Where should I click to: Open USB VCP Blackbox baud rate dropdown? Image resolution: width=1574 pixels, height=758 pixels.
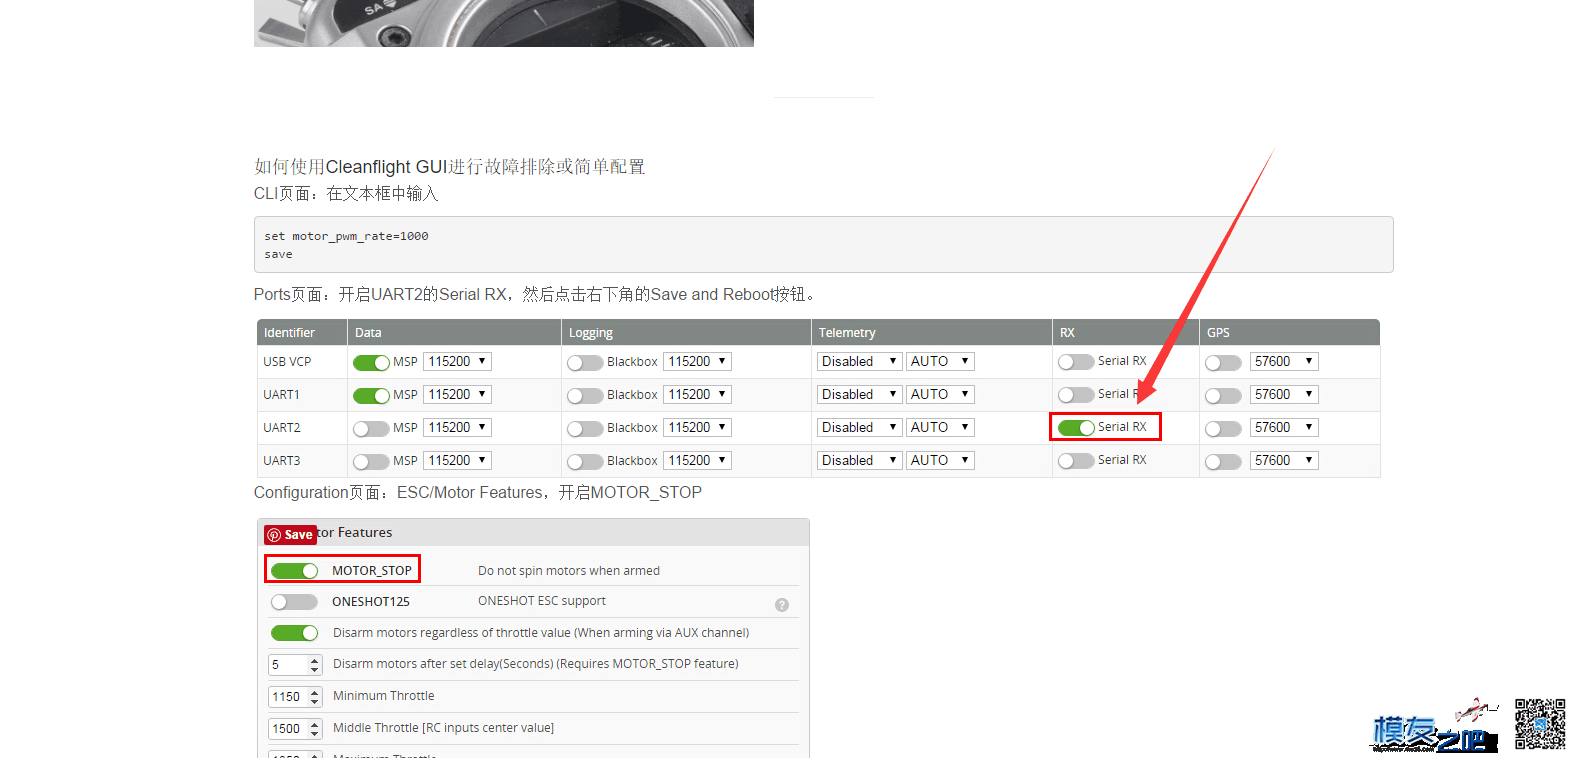point(697,361)
